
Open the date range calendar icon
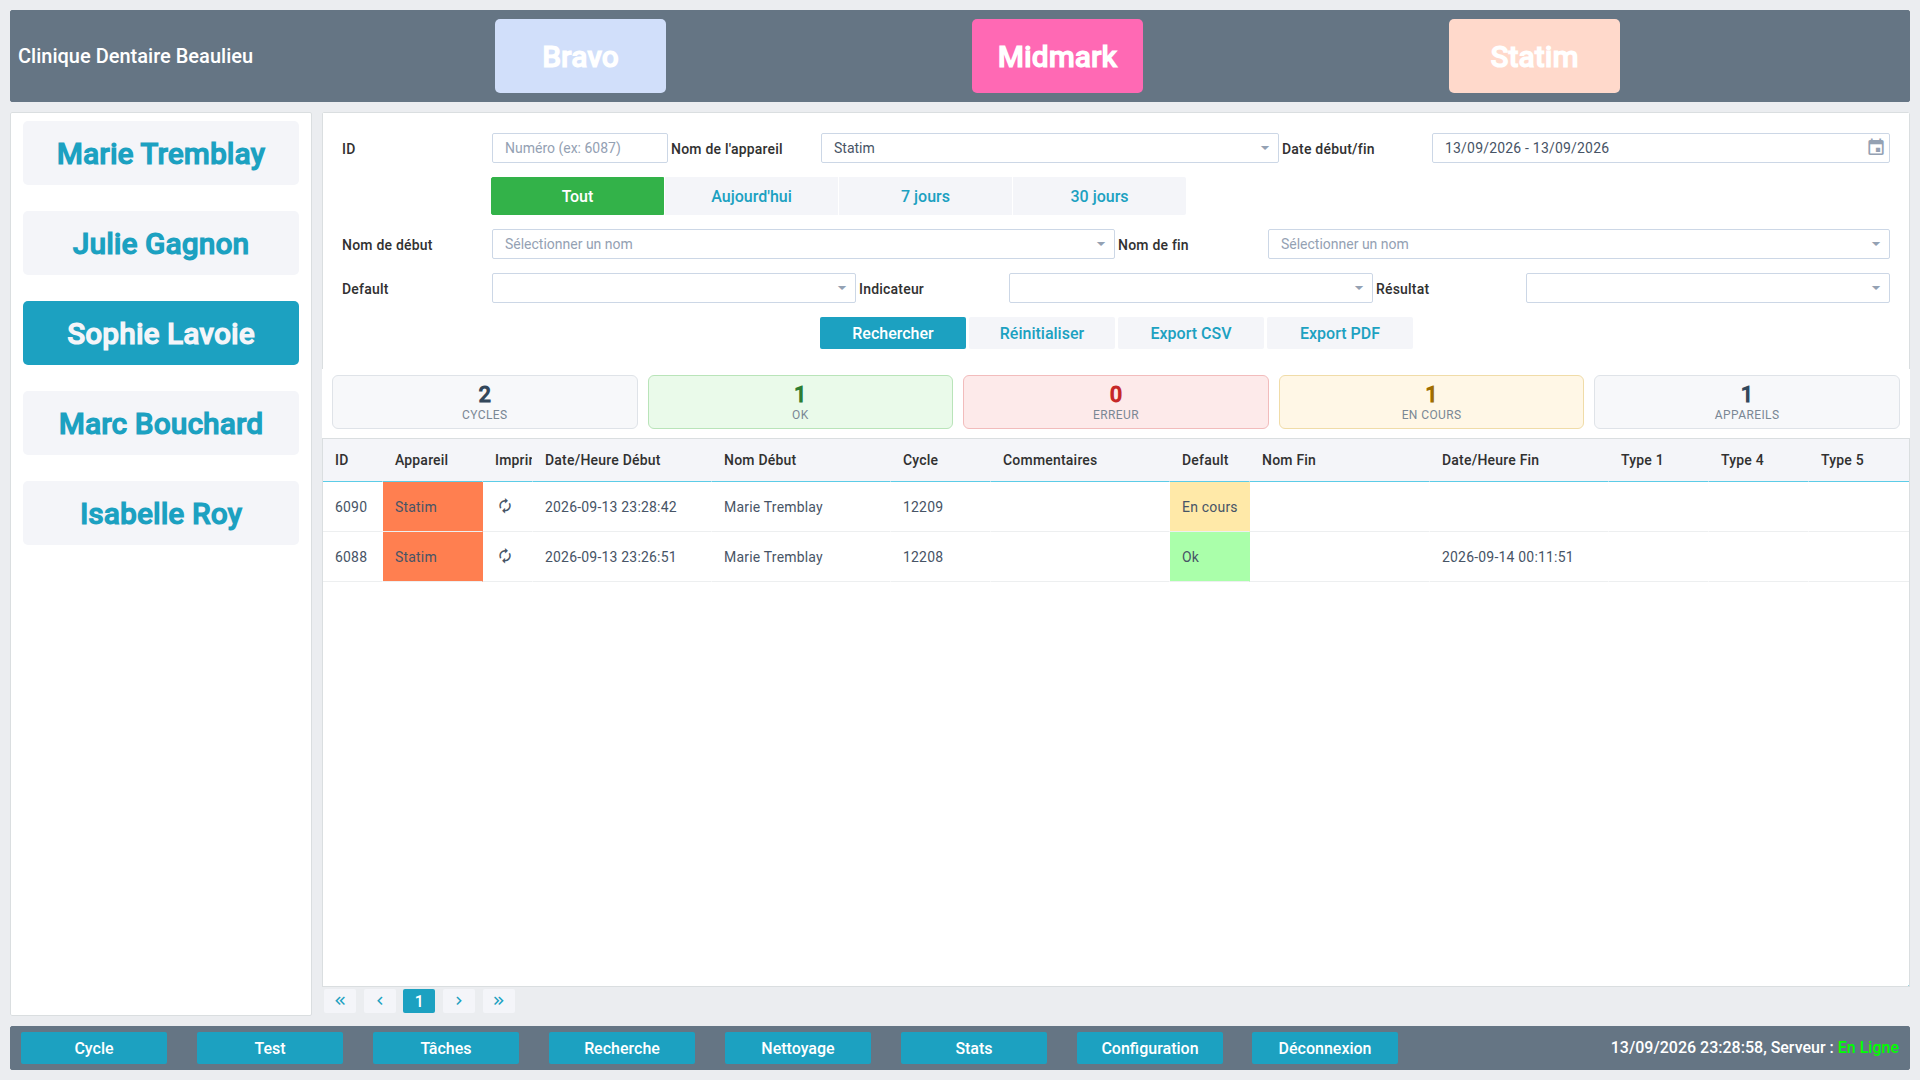tap(1876, 148)
